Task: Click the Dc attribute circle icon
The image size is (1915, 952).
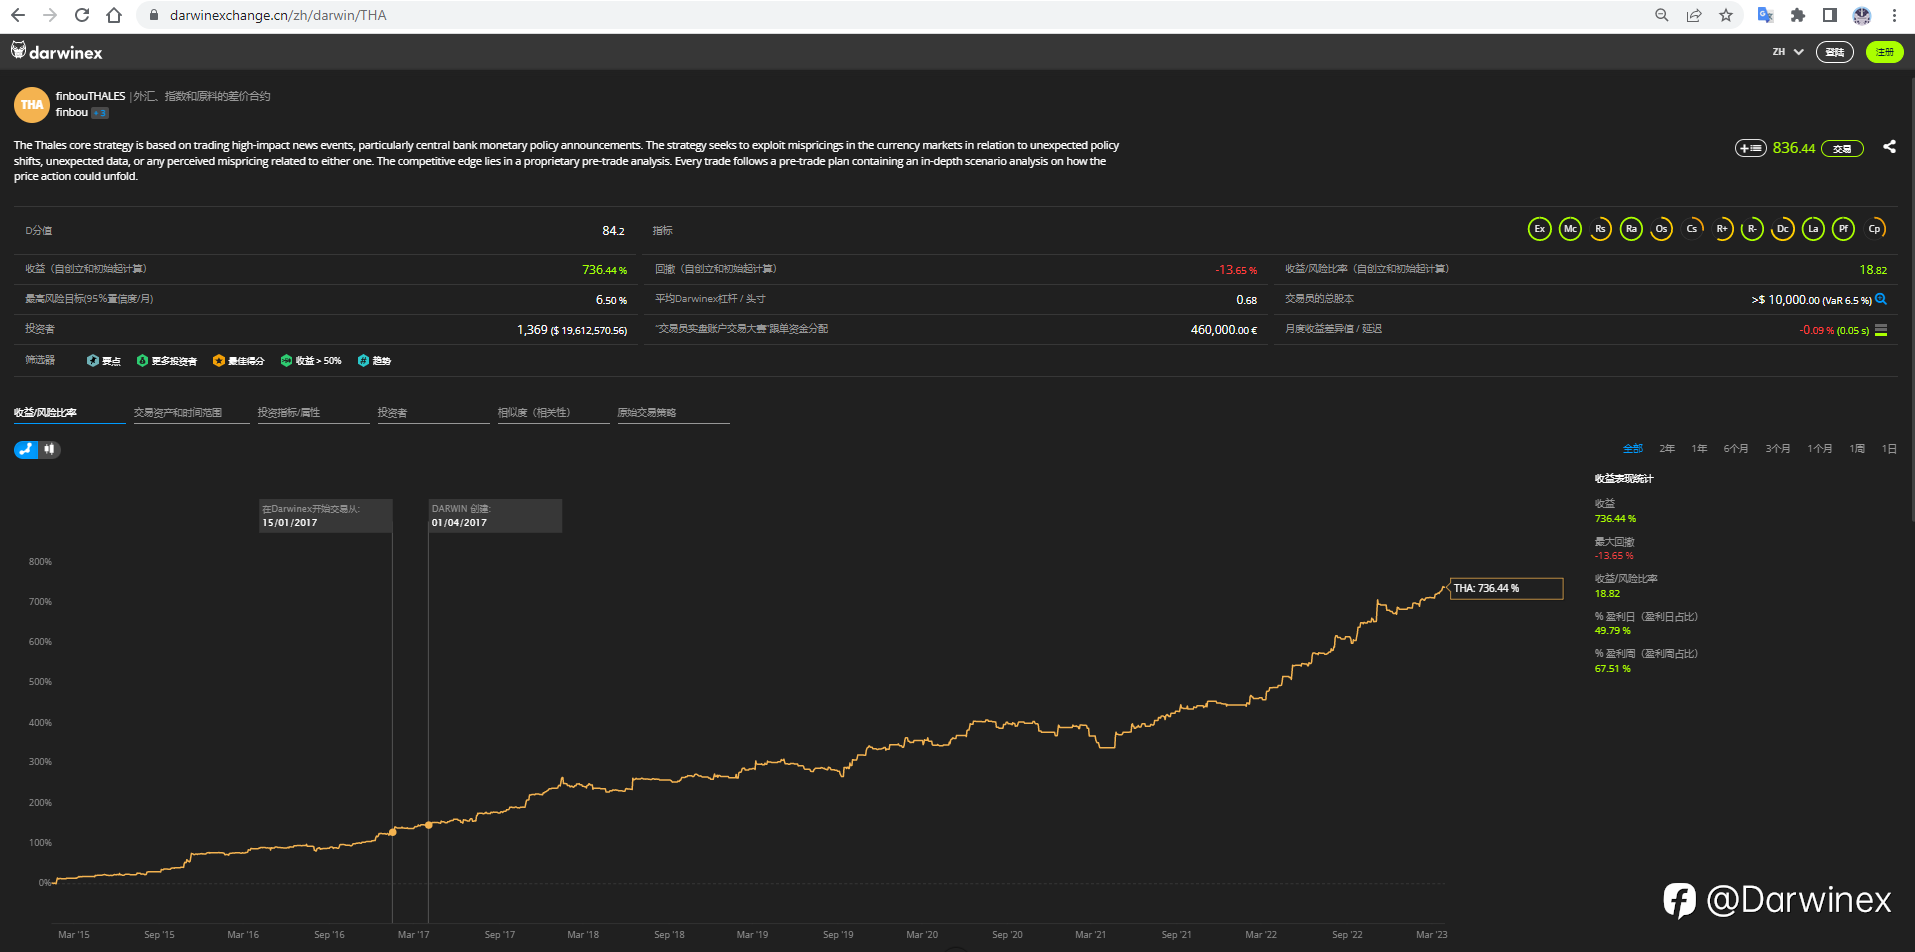Action: (x=1783, y=229)
